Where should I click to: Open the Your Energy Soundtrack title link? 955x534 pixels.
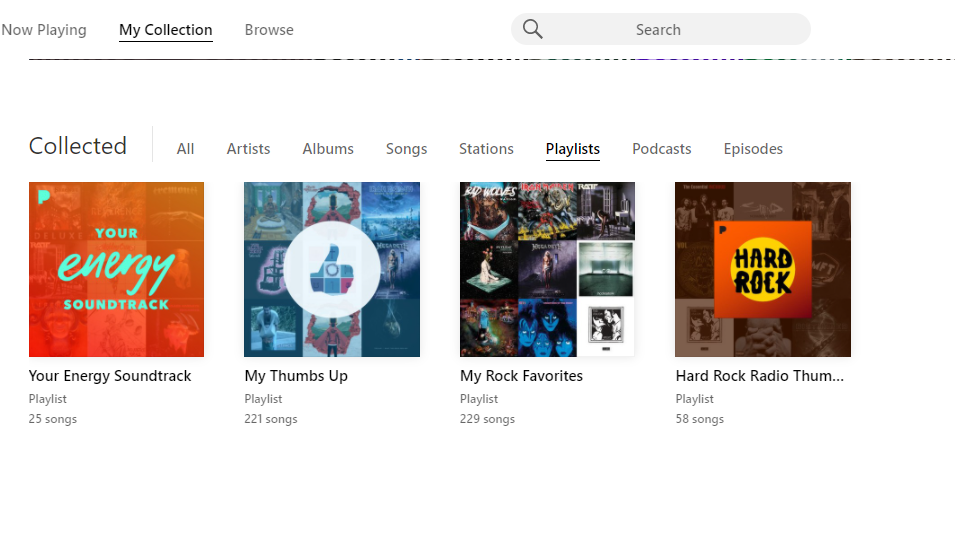click(x=110, y=376)
